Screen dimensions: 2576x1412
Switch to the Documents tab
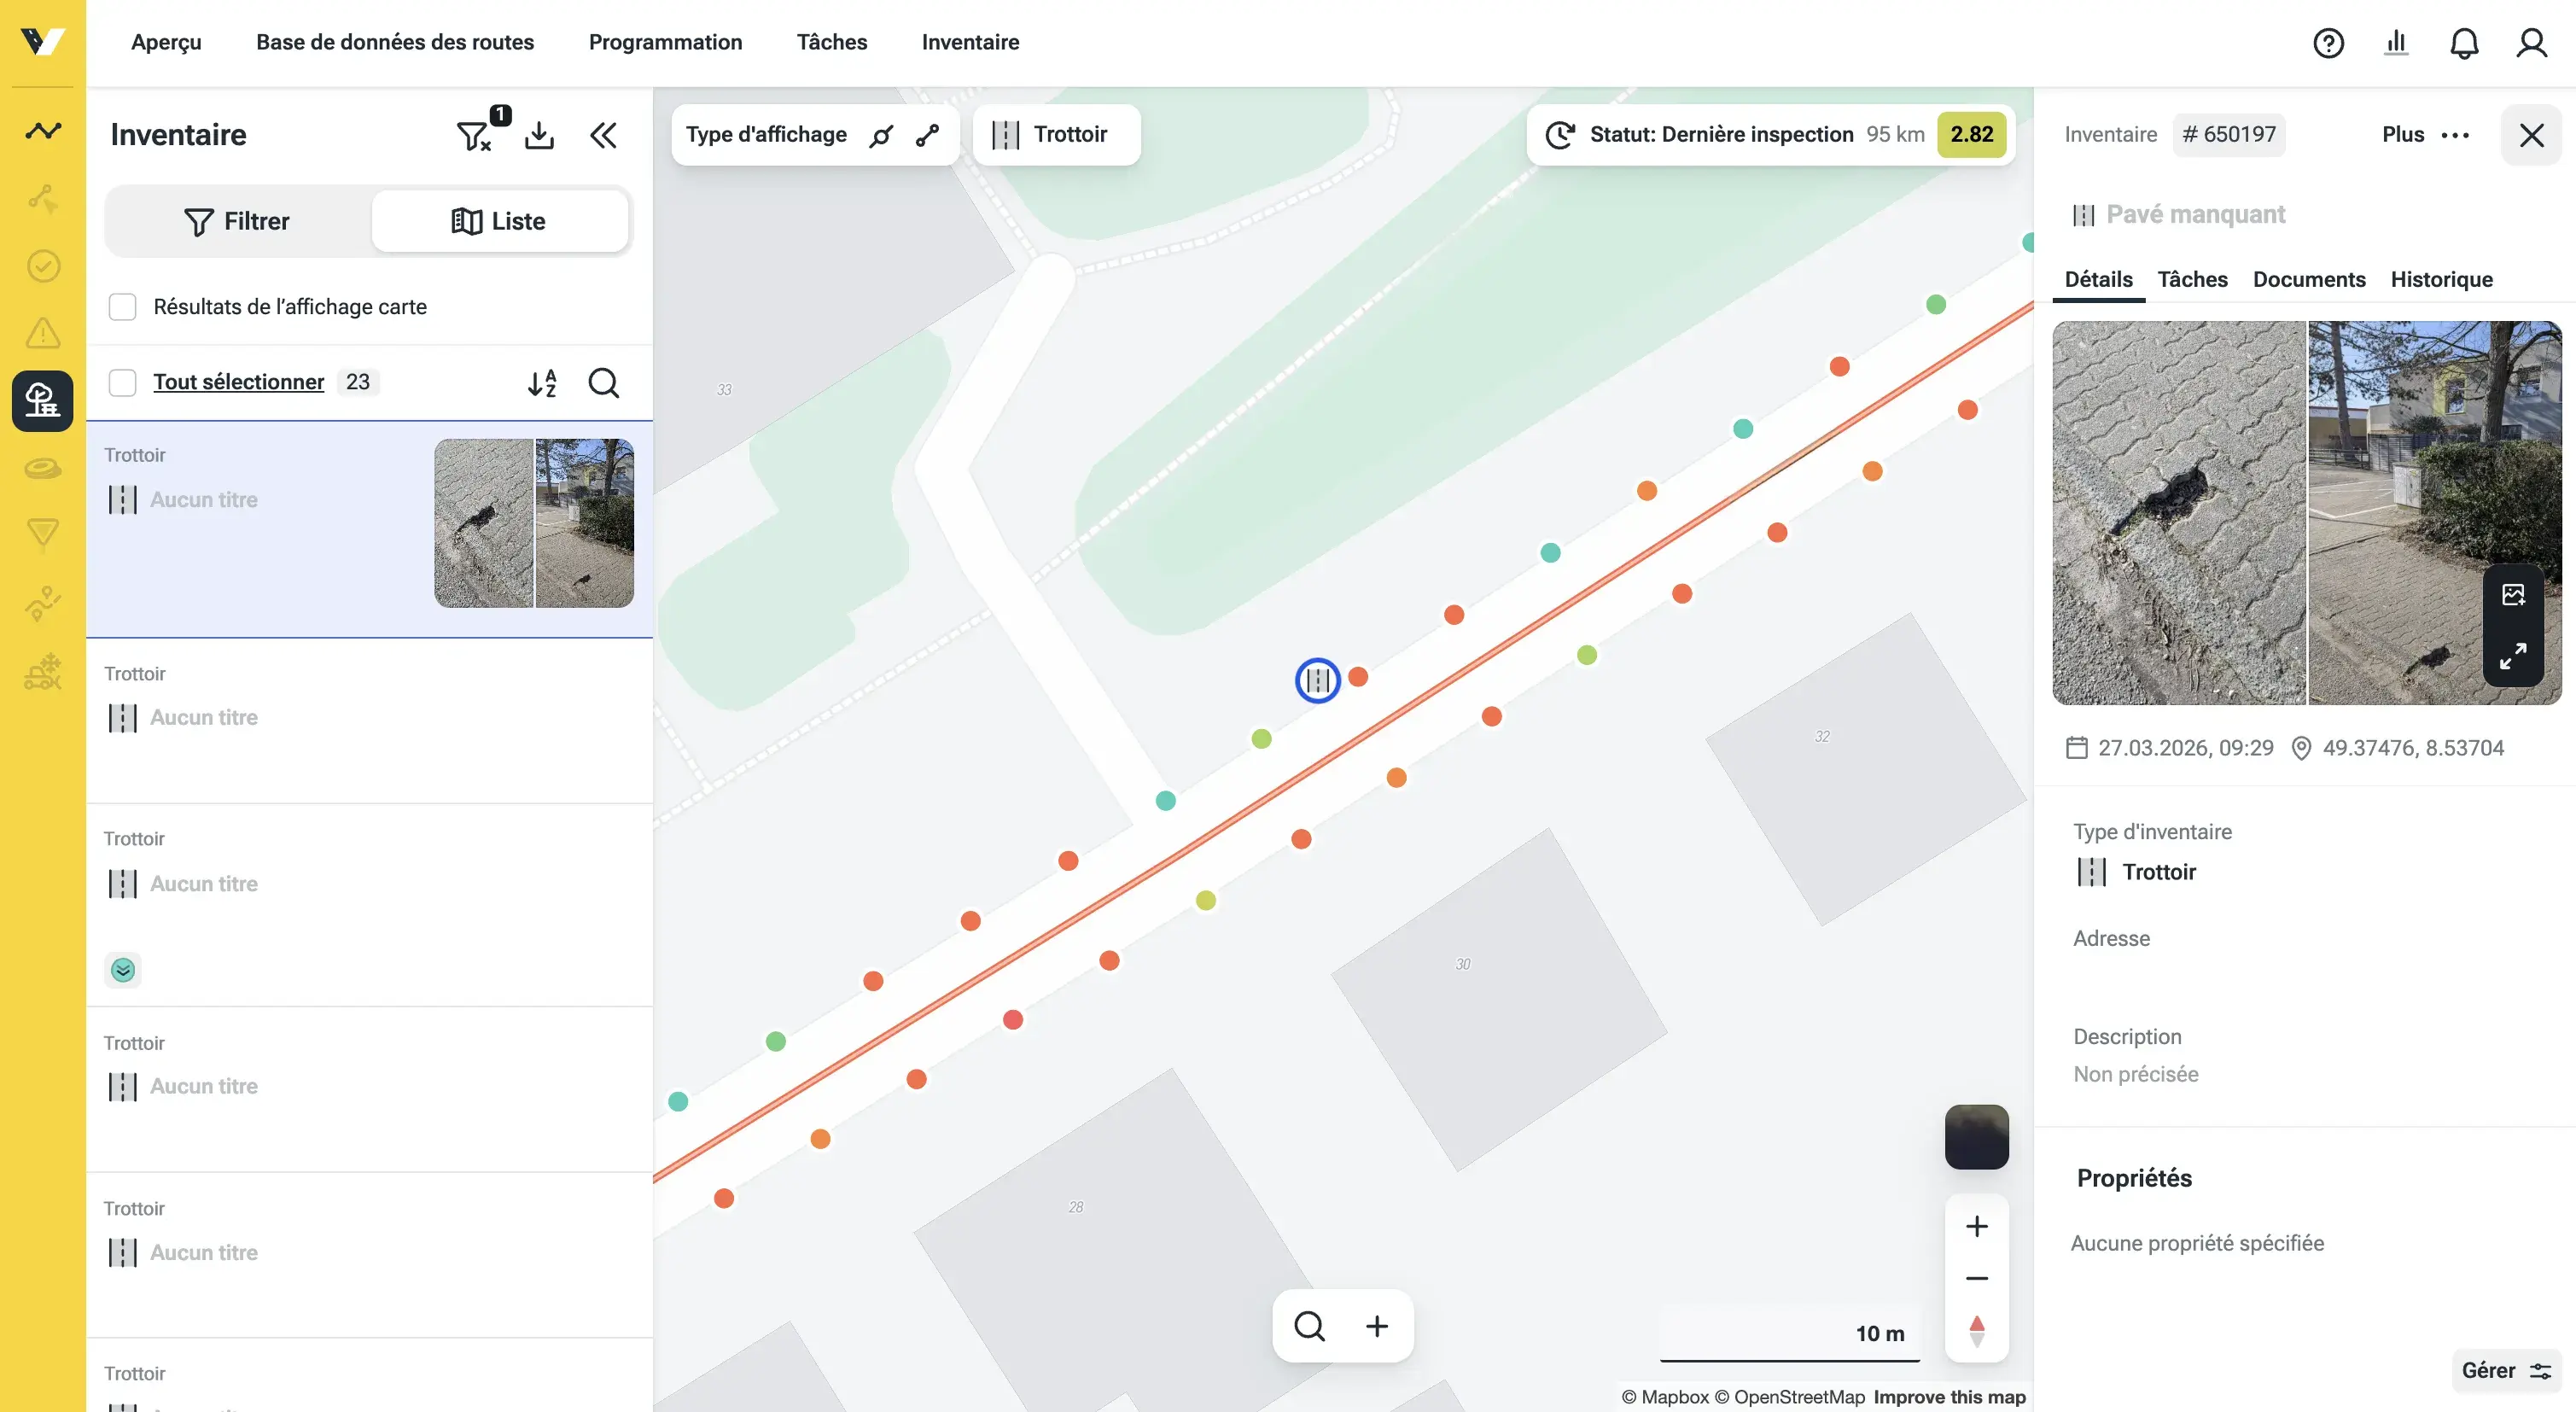pos(2308,279)
